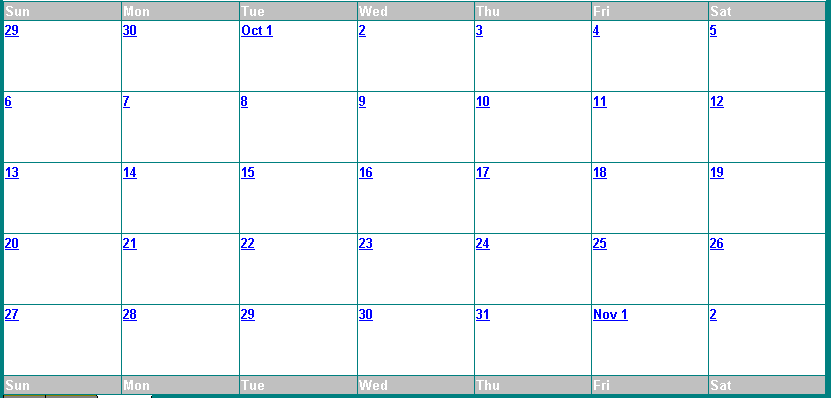Select Tuesday the 15th link
This screenshot has width=831, height=398.
[x=247, y=173]
